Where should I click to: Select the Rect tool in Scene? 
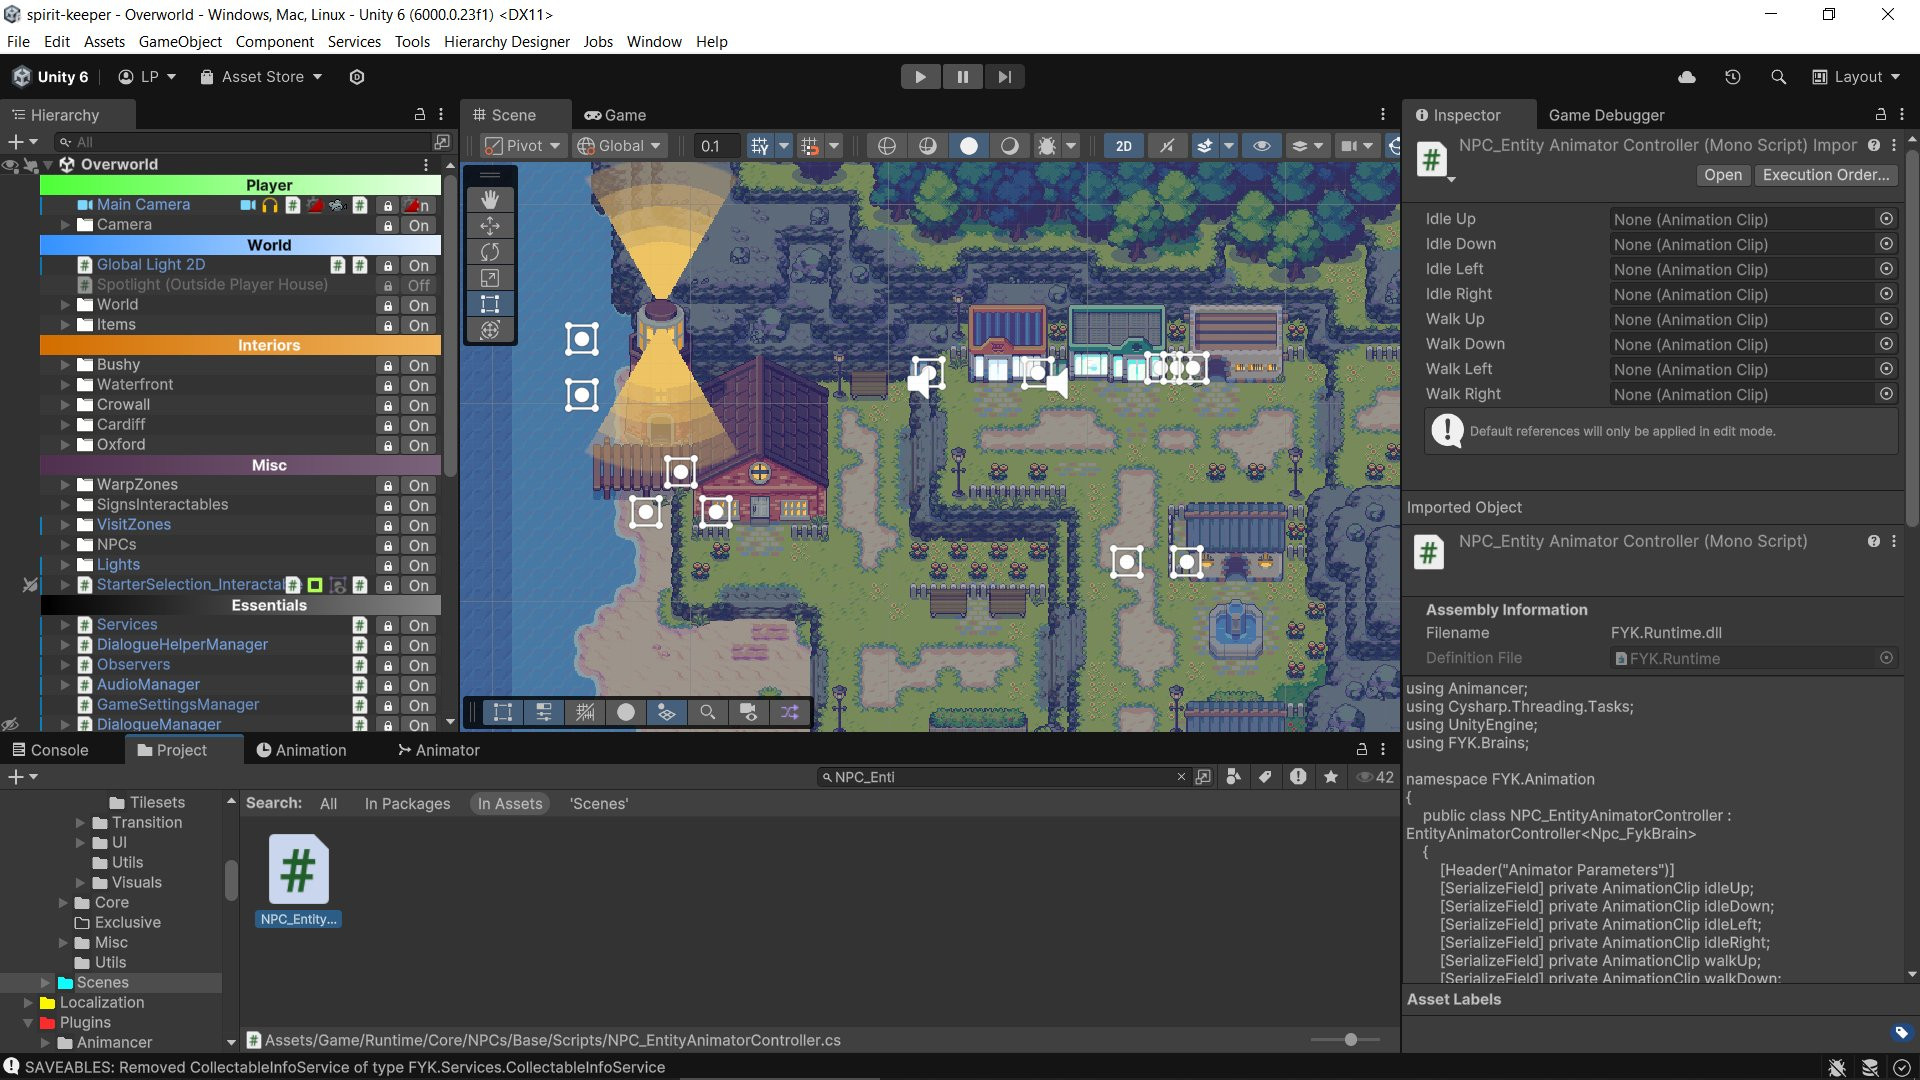(490, 303)
